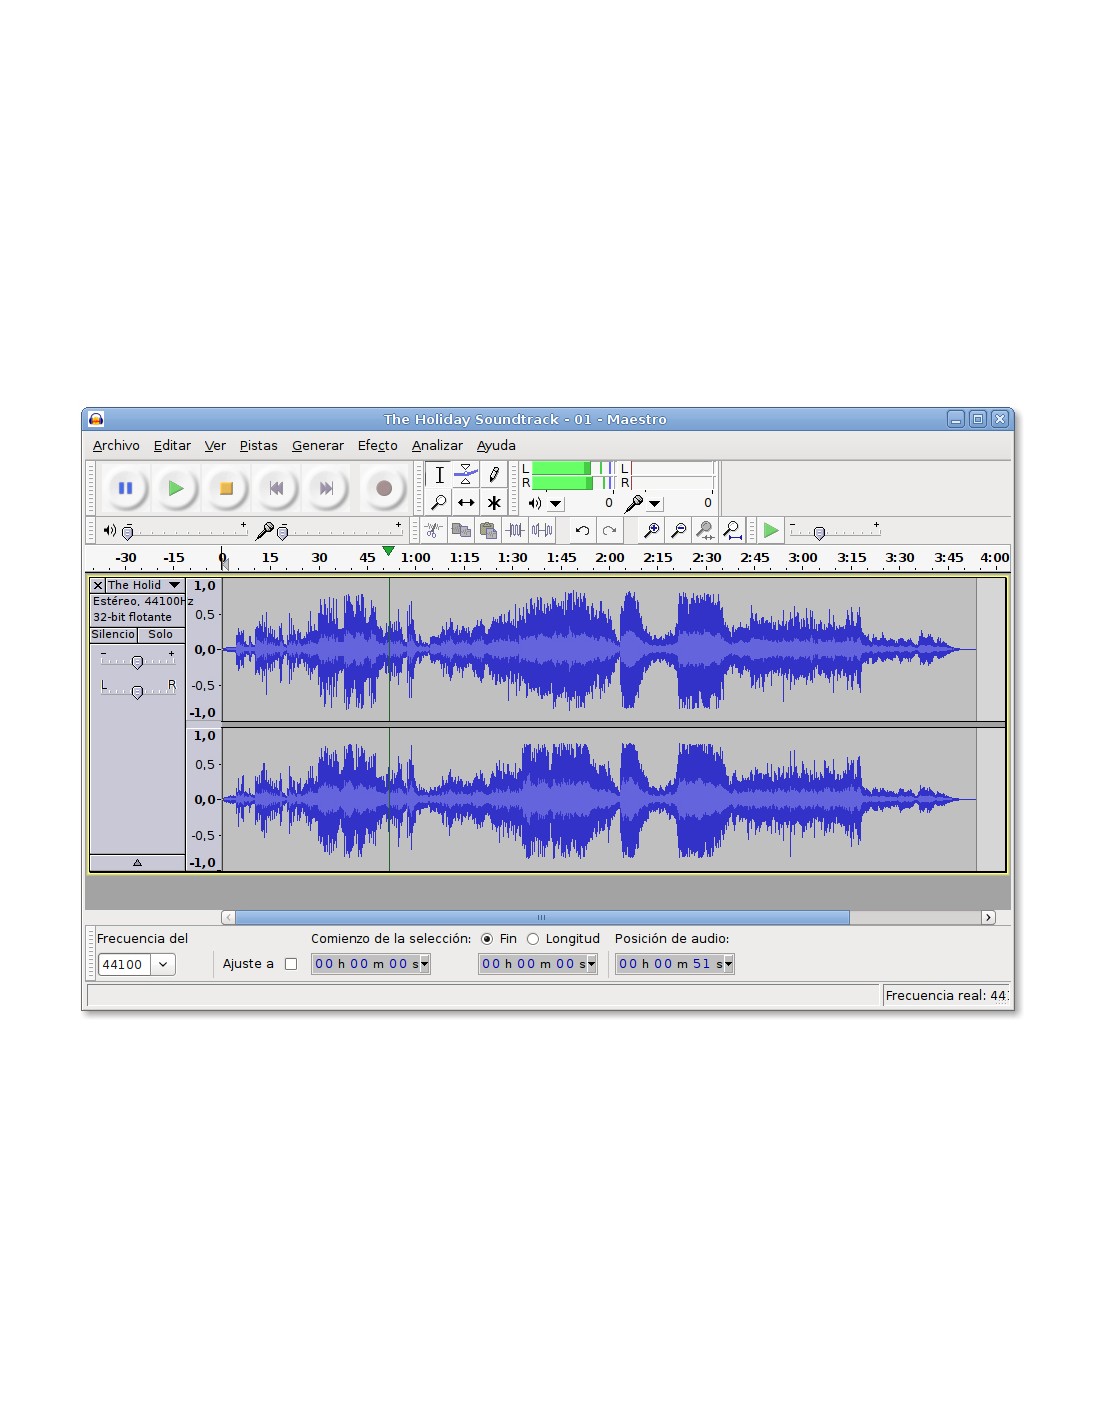Pause playback with the Pause button
This screenshot has height=1422, width=1100.
click(x=125, y=488)
